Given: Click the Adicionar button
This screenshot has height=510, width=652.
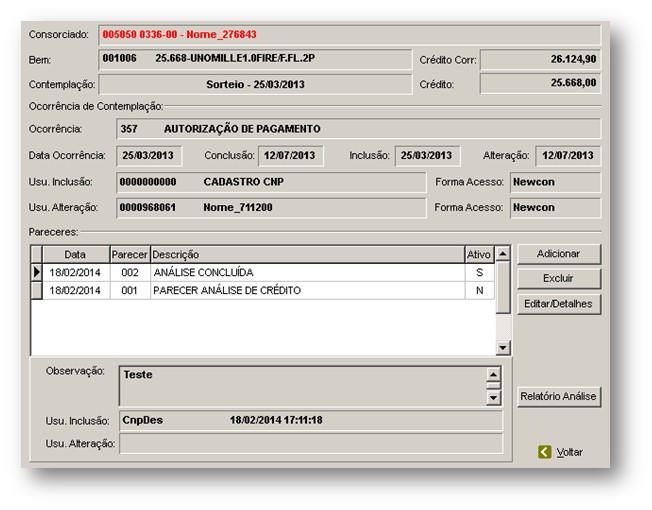Looking at the screenshot, I should 559,254.
